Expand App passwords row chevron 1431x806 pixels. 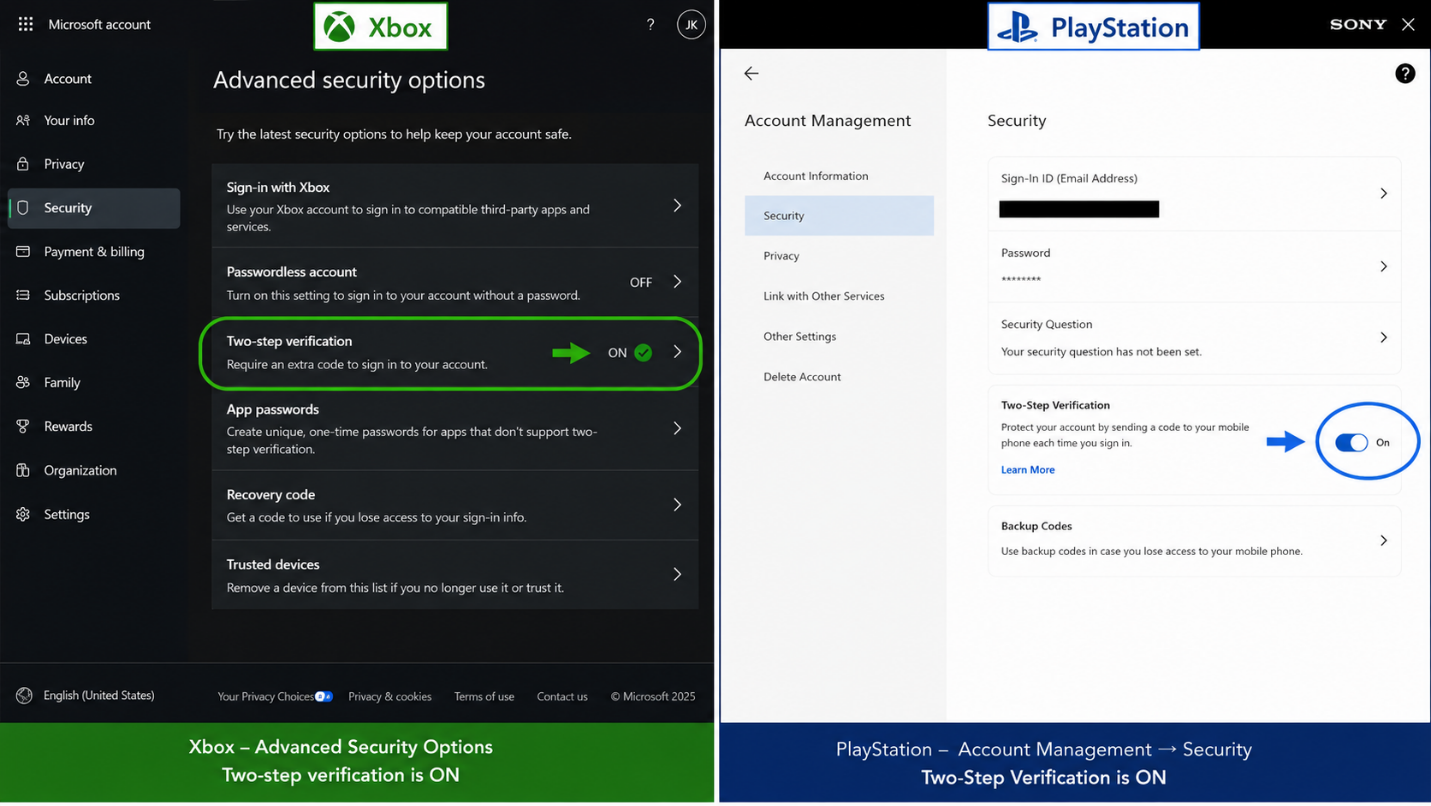(677, 428)
